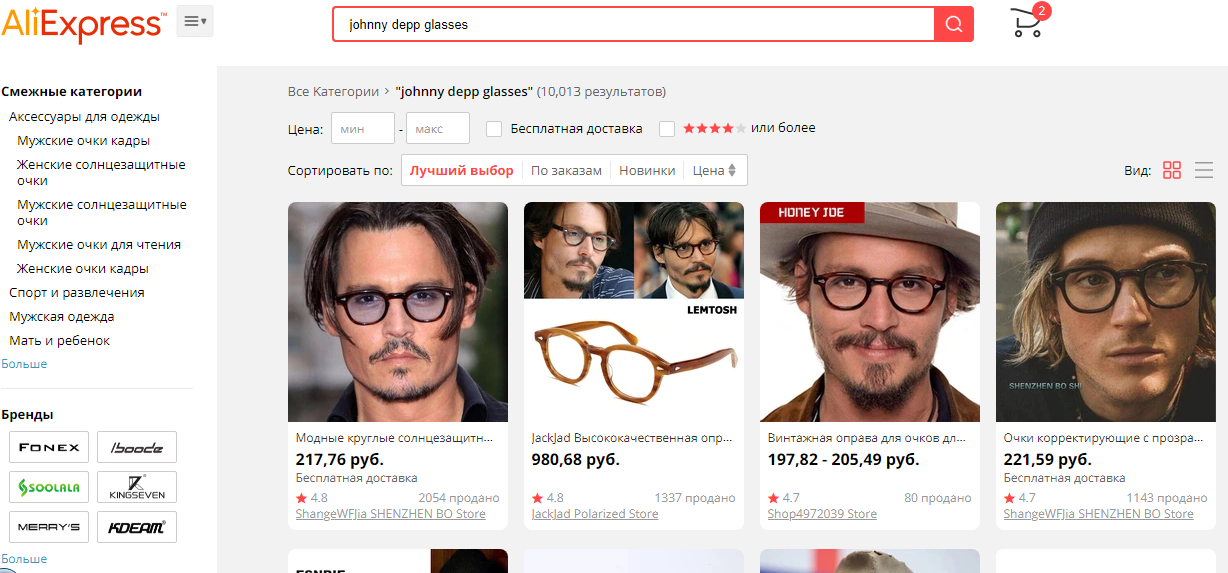Open Женские очки кадры category
Screen dimensions: 1228x573
(83, 269)
